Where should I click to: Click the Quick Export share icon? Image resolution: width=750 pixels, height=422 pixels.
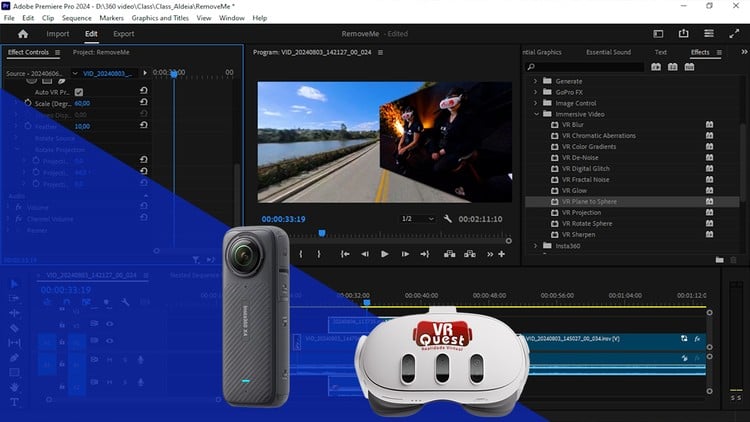point(684,33)
